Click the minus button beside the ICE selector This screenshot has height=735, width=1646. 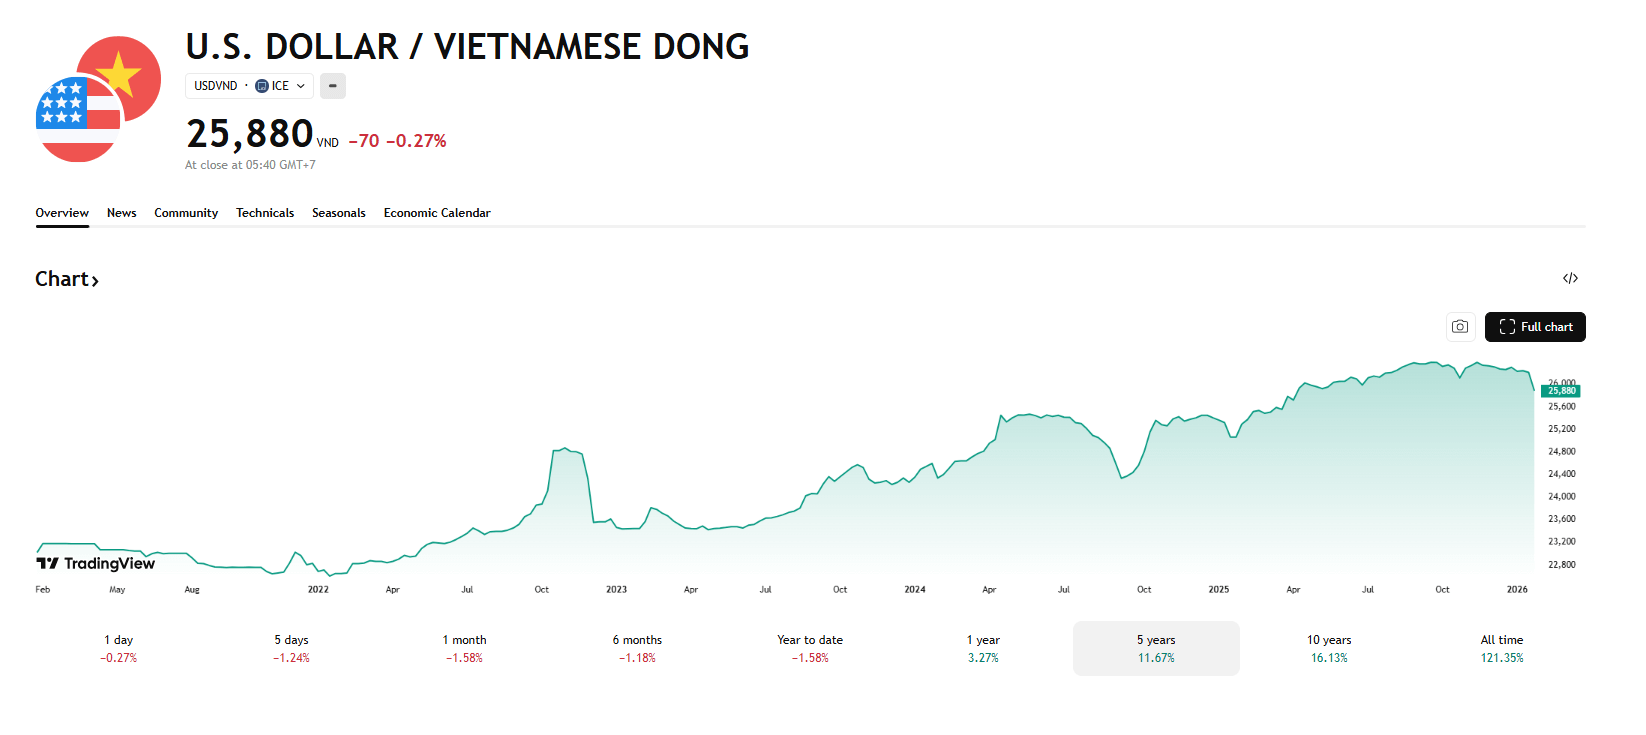[x=333, y=86]
